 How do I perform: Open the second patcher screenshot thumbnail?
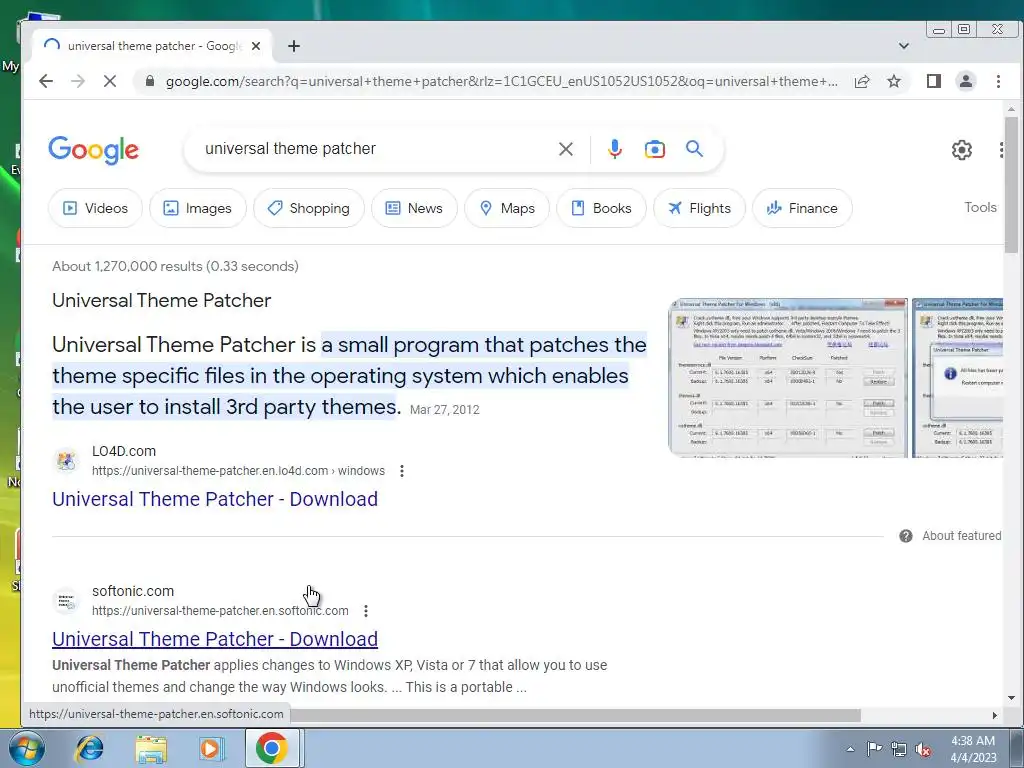point(957,377)
